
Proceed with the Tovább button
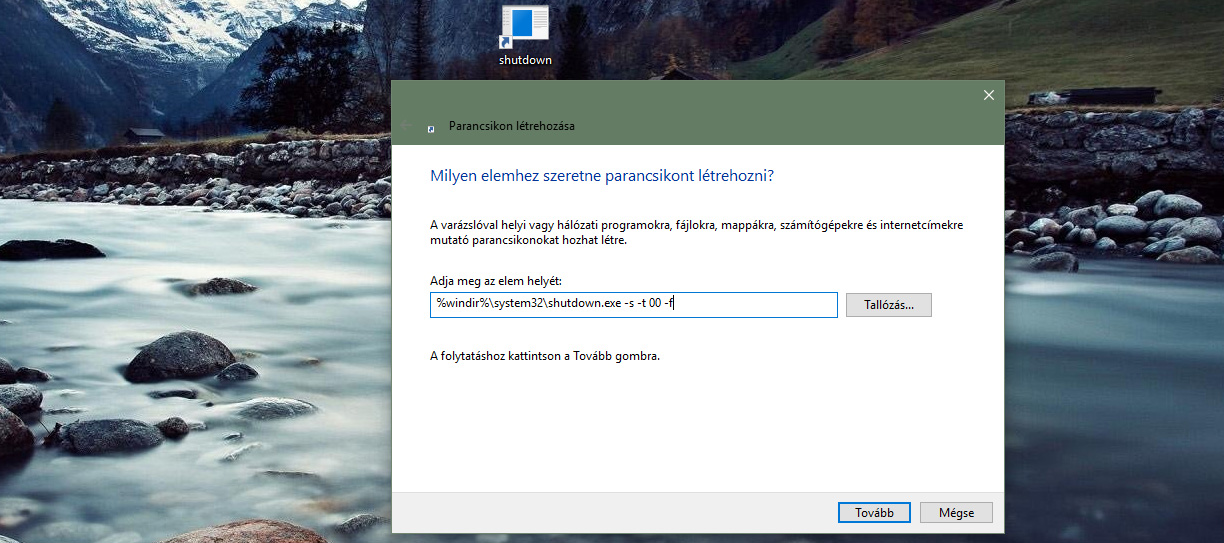pyautogui.click(x=873, y=512)
